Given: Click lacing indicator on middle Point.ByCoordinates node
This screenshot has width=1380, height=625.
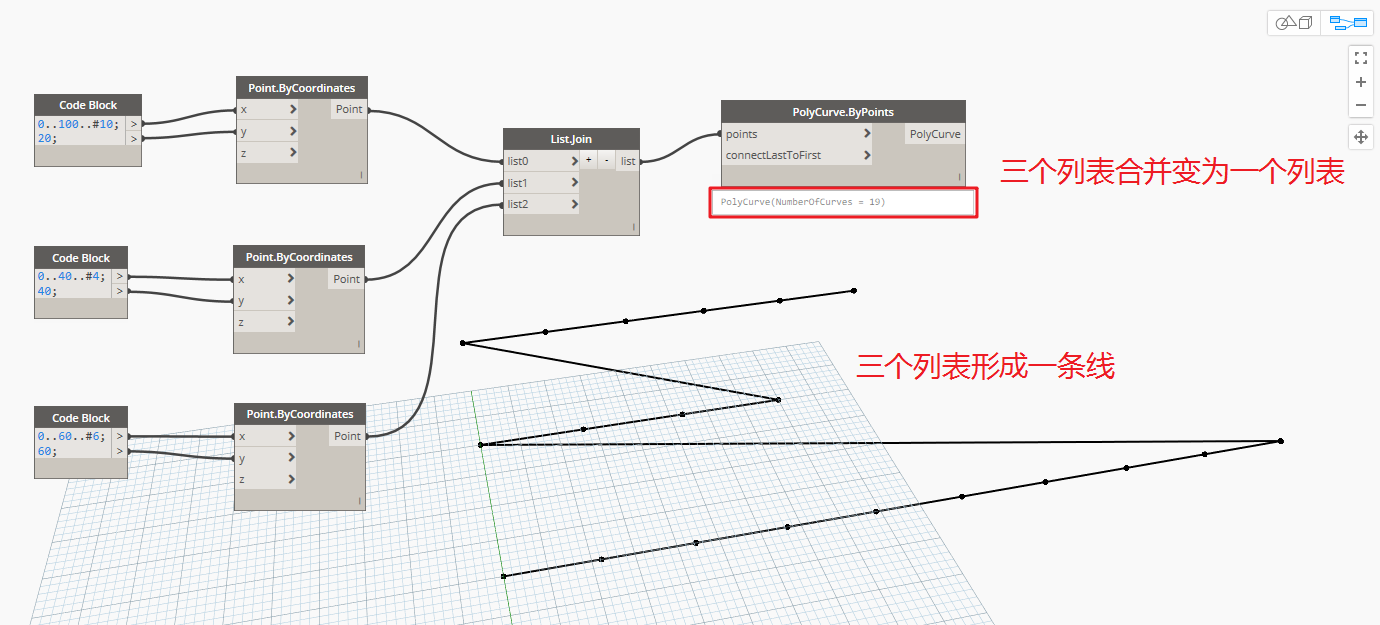Looking at the screenshot, I should click(358, 344).
